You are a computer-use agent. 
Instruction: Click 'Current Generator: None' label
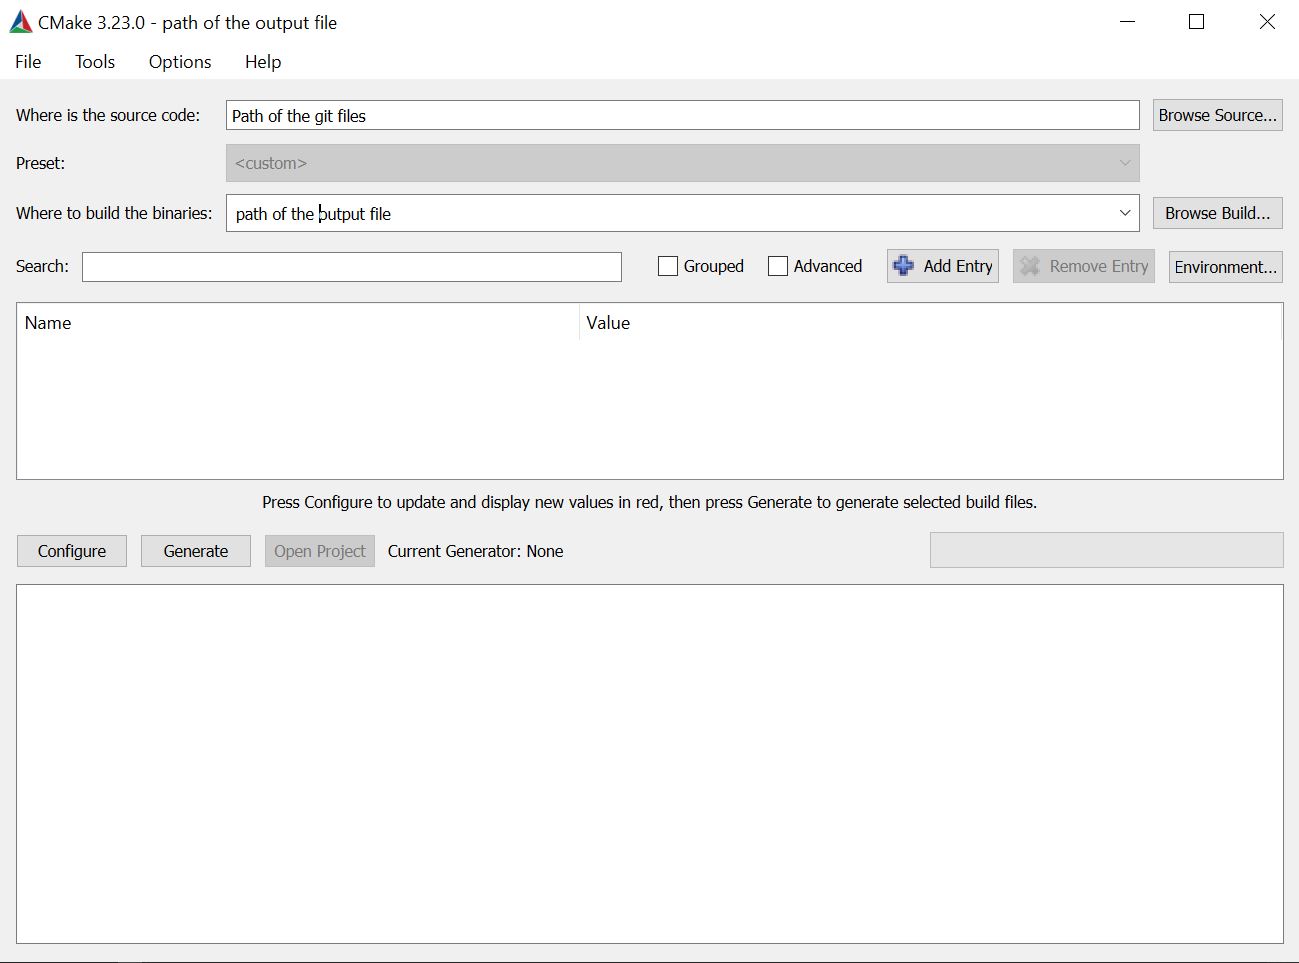[x=475, y=551]
